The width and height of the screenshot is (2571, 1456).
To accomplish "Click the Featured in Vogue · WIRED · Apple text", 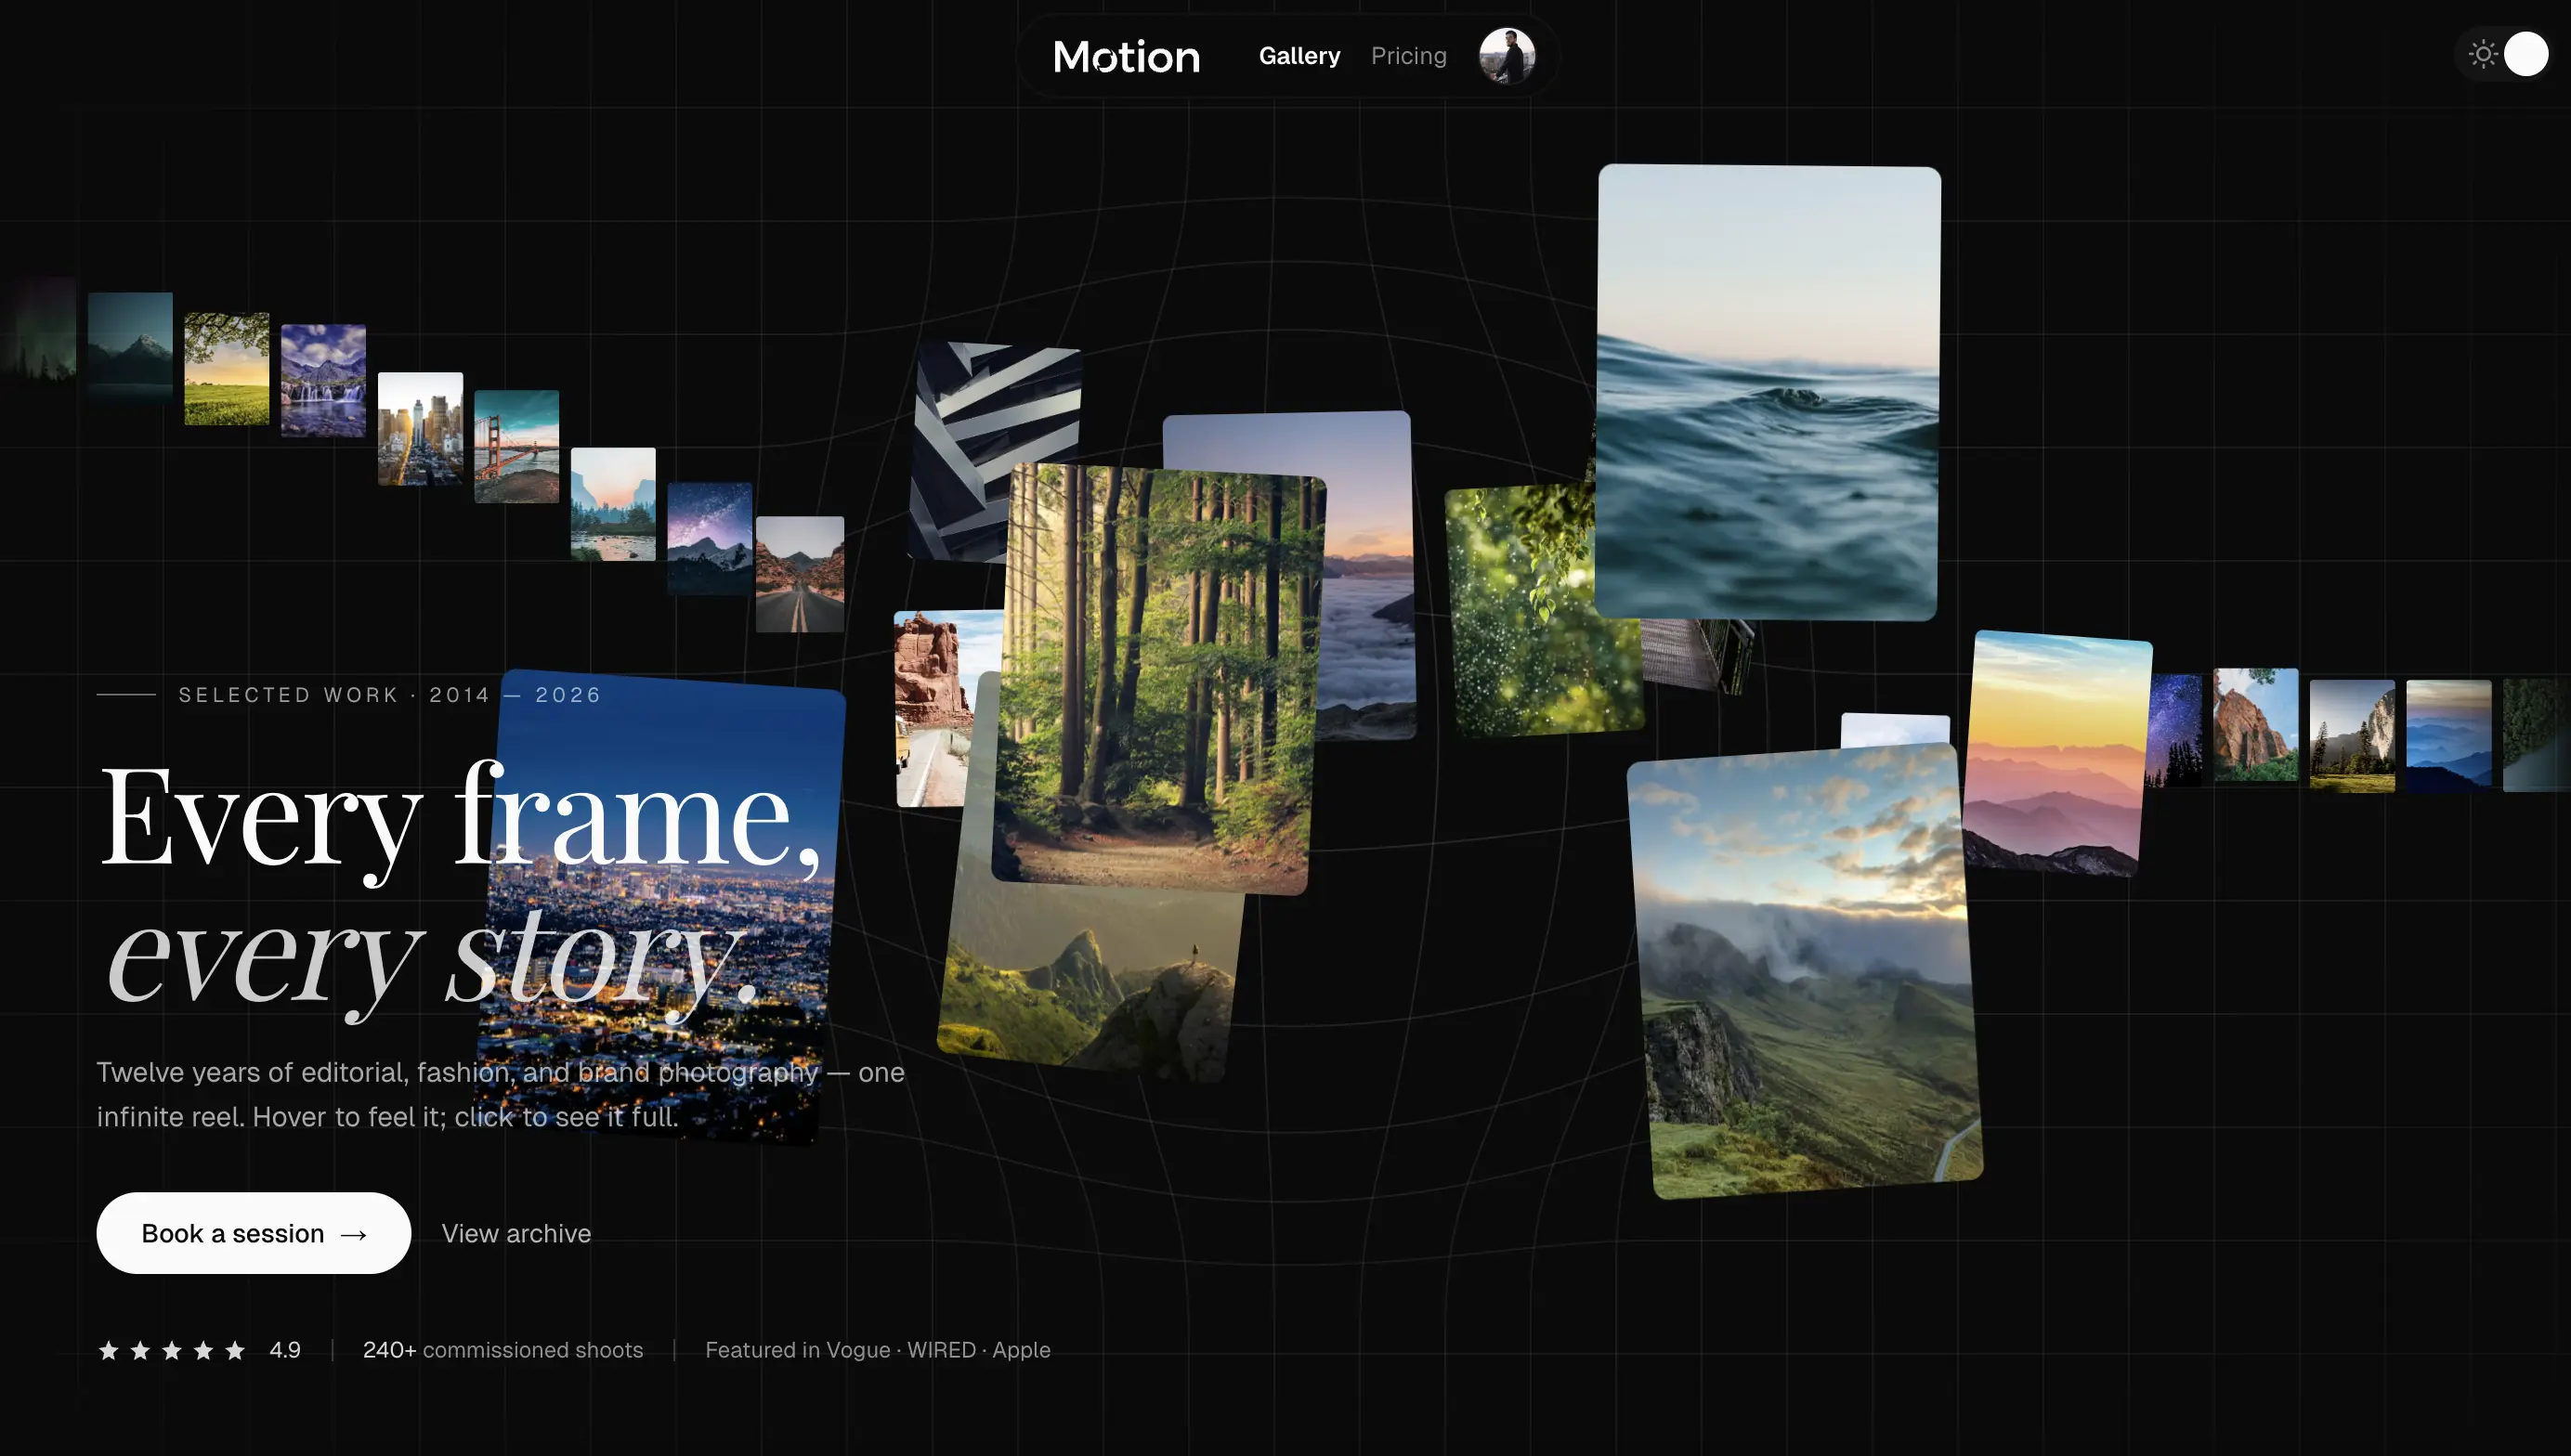I will (877, 1349).
